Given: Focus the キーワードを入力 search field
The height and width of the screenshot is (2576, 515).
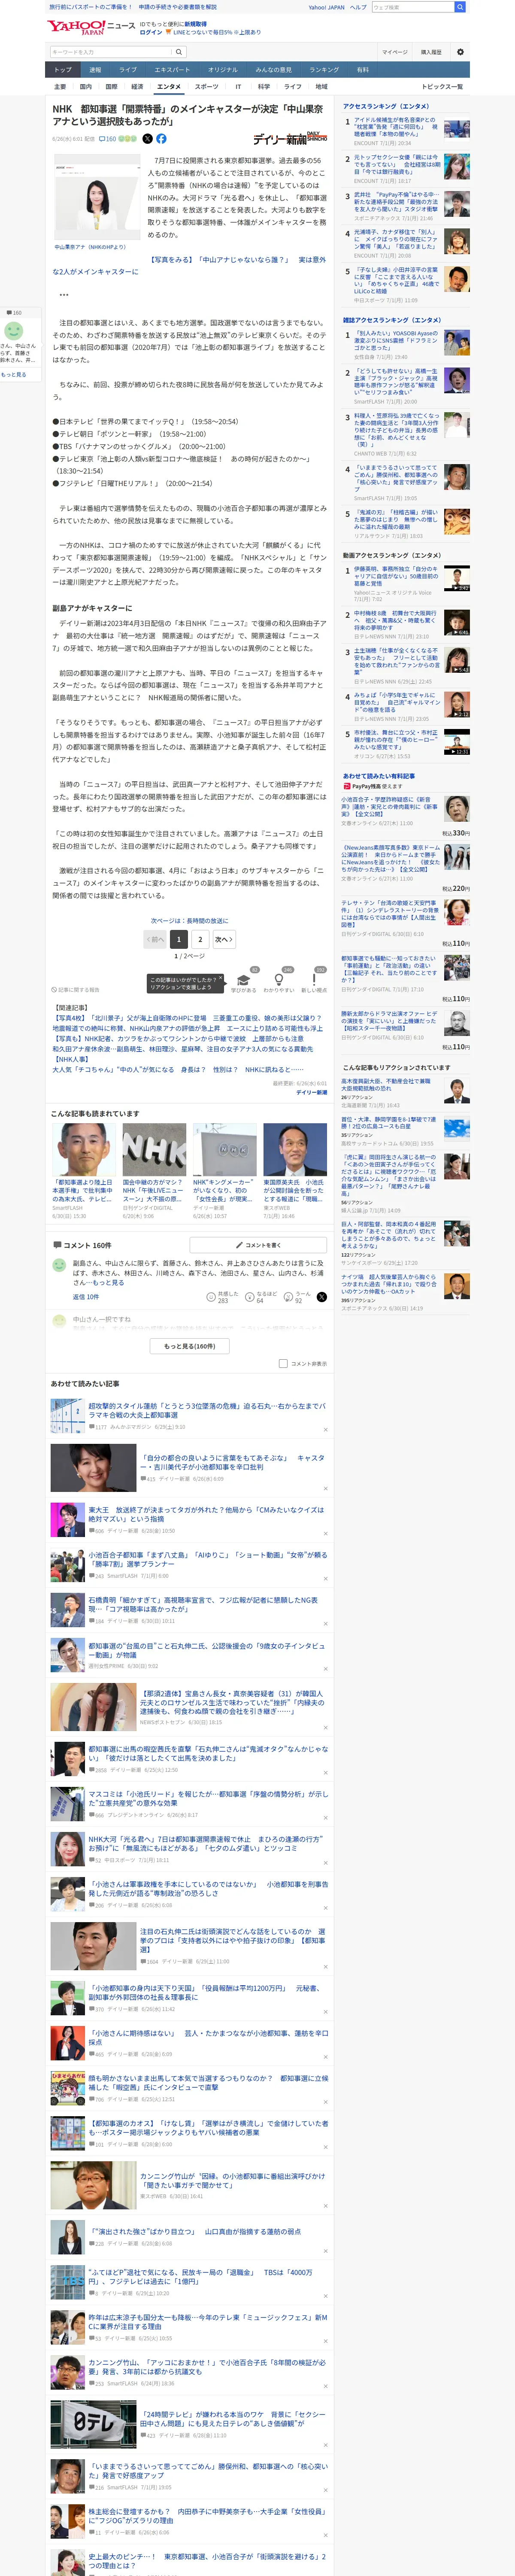Looking at the screenshot, I should [111, 52].
